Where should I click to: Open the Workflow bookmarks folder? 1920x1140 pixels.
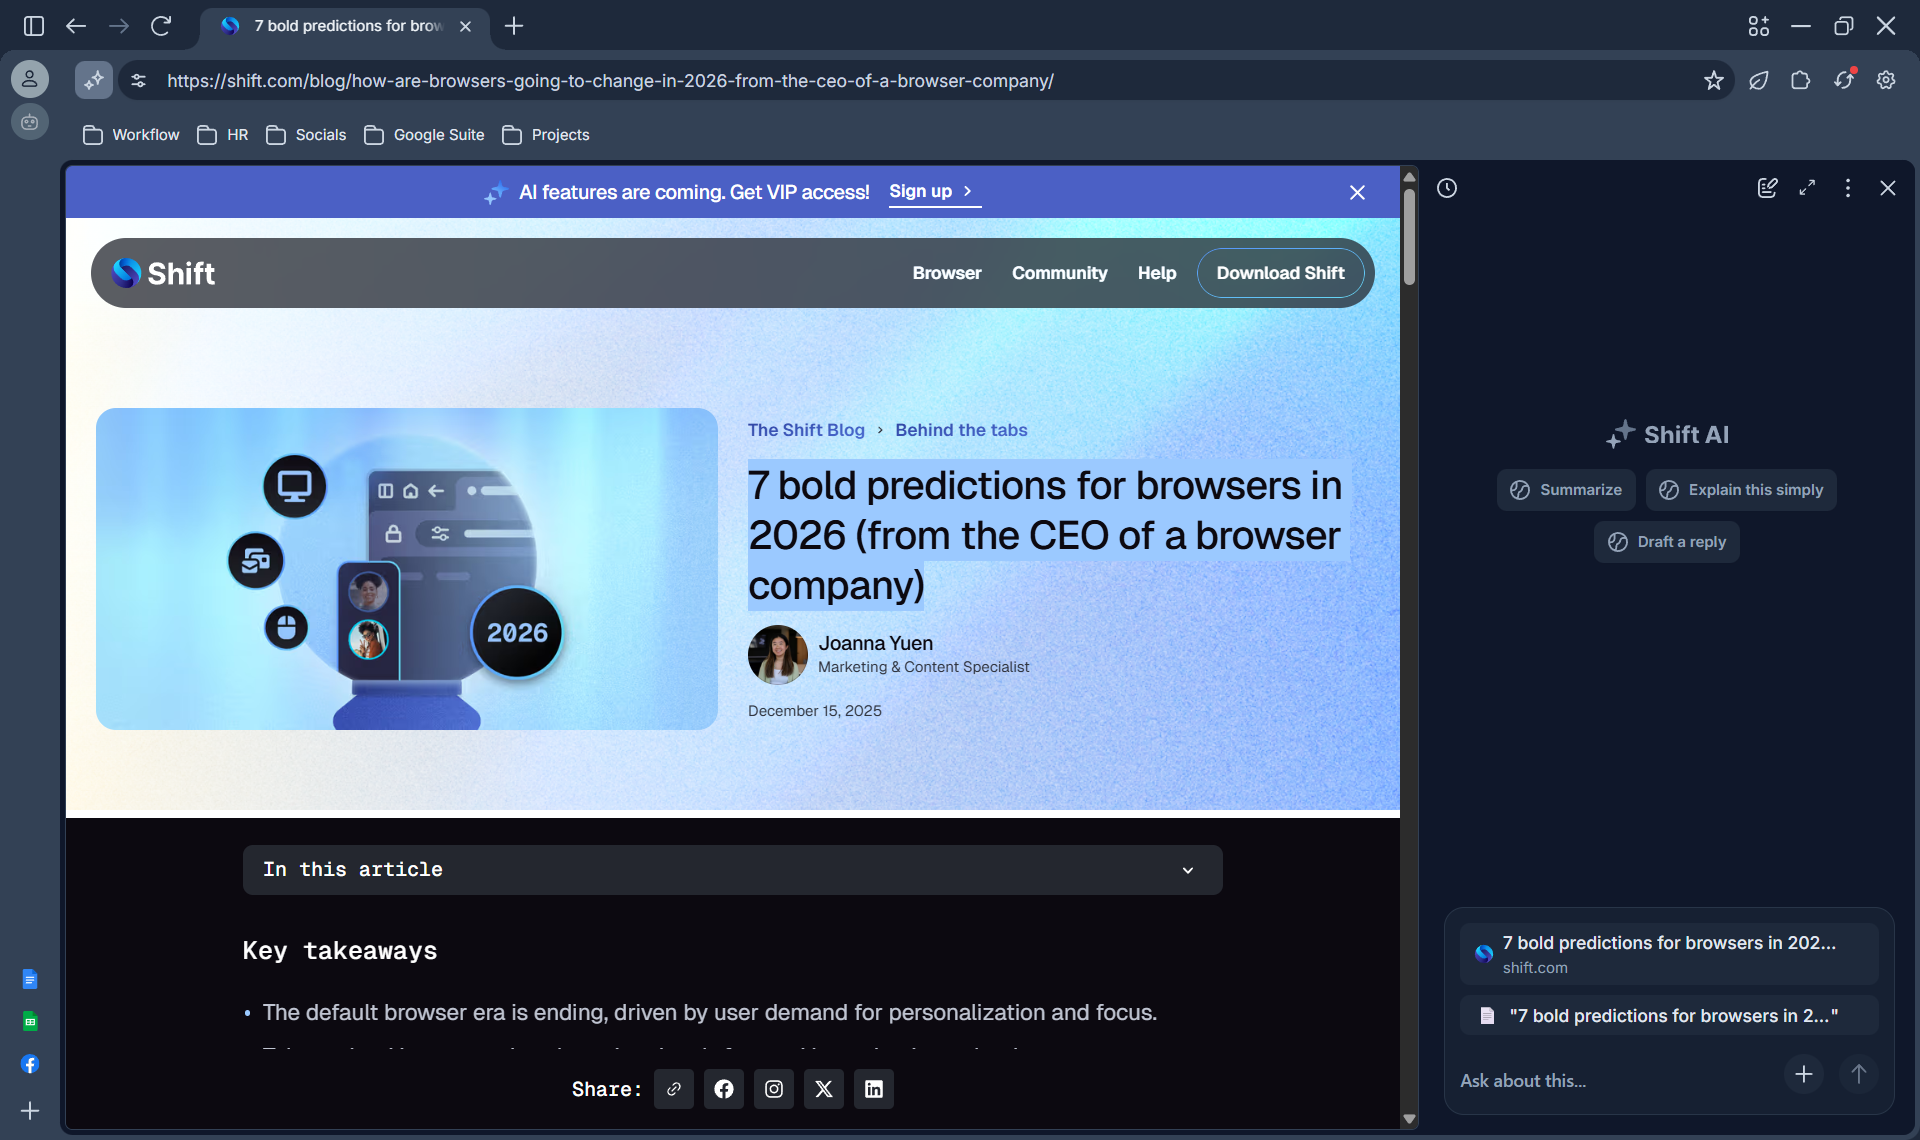coord(131,135)
